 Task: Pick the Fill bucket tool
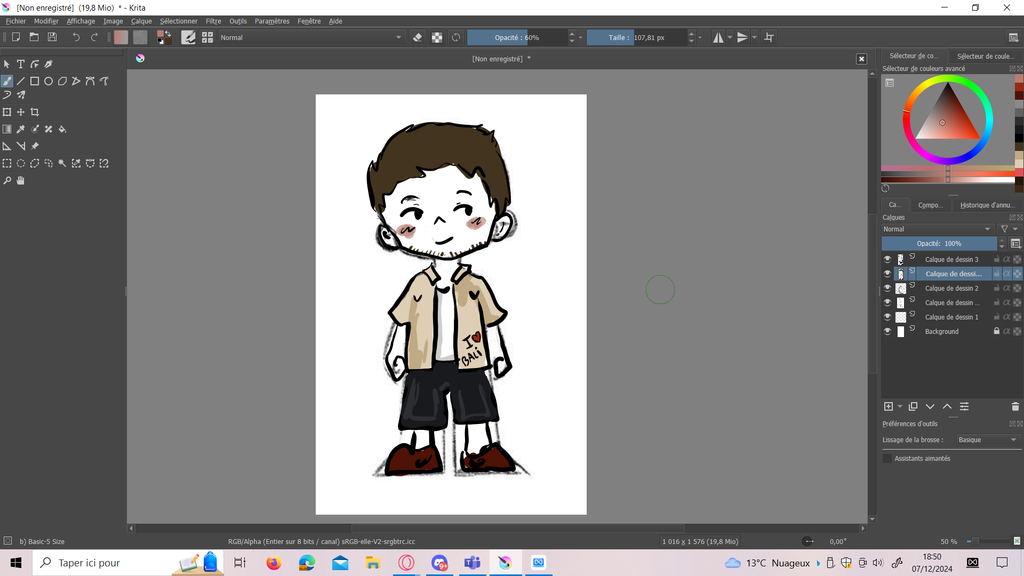point(62,129)
